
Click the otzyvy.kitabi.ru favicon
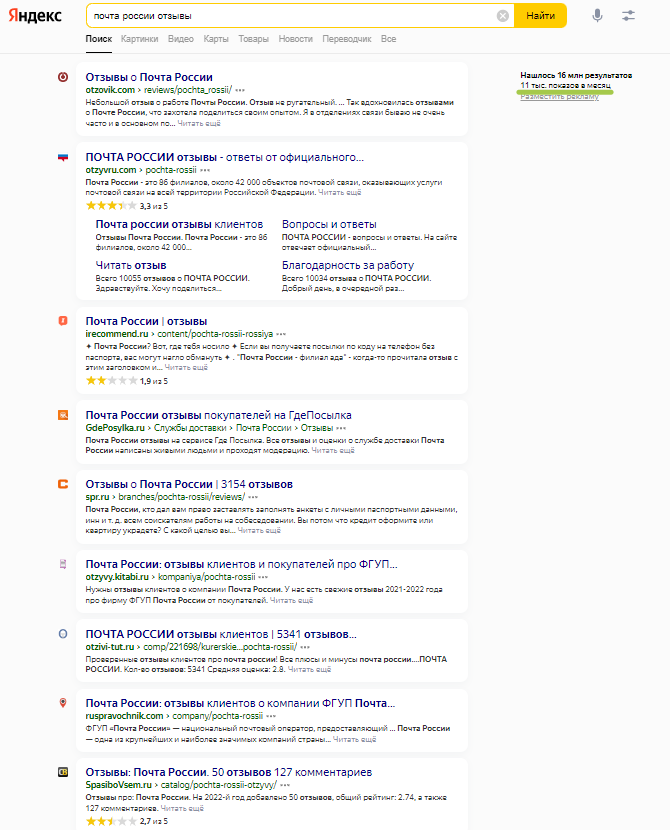pyautogui.click(x=63, y=564)
